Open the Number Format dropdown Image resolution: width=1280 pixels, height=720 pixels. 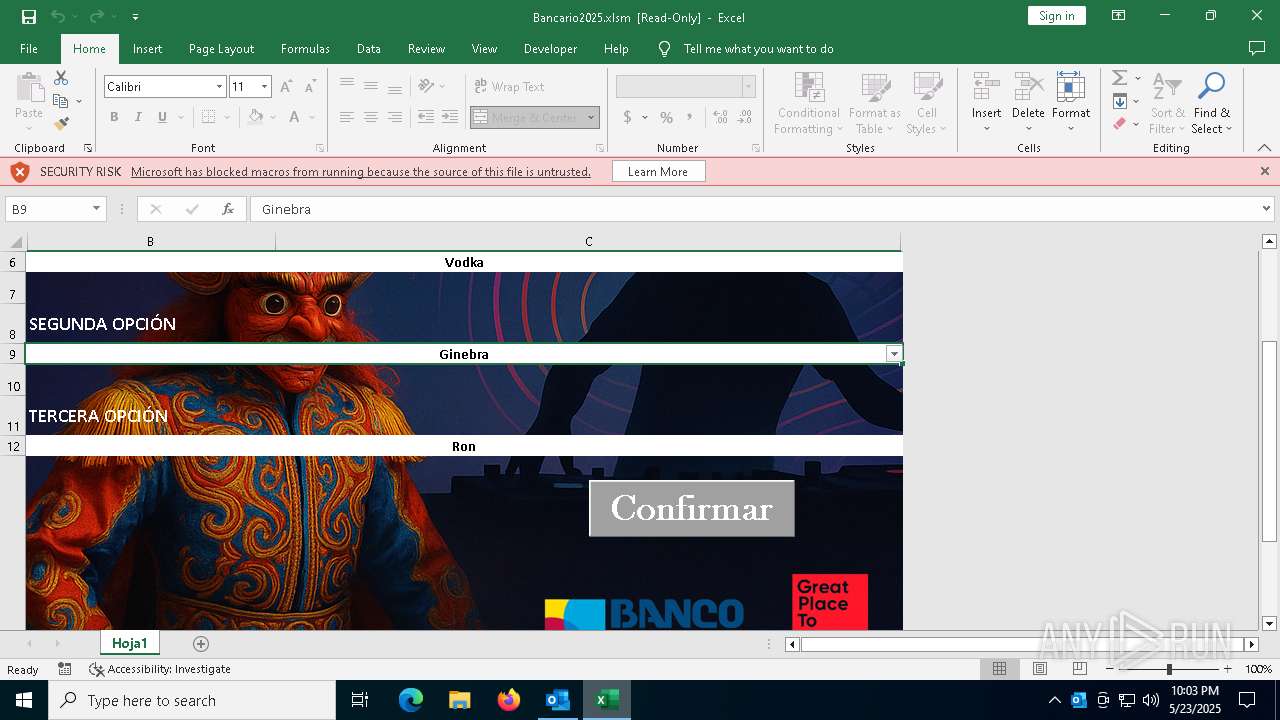coord(748,87)
